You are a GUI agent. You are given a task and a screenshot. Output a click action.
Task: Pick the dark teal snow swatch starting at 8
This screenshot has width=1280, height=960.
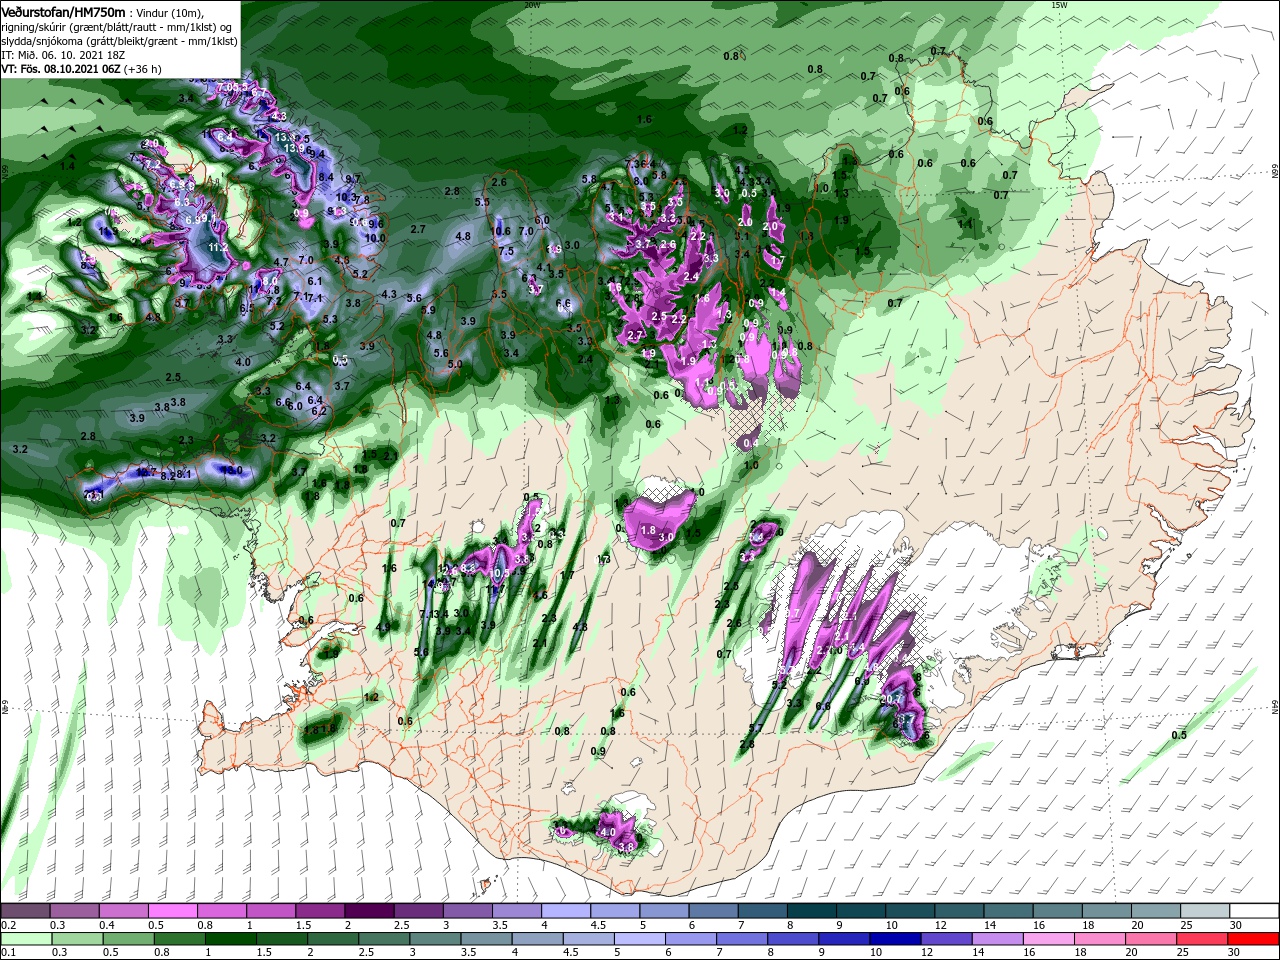point(811,911)
